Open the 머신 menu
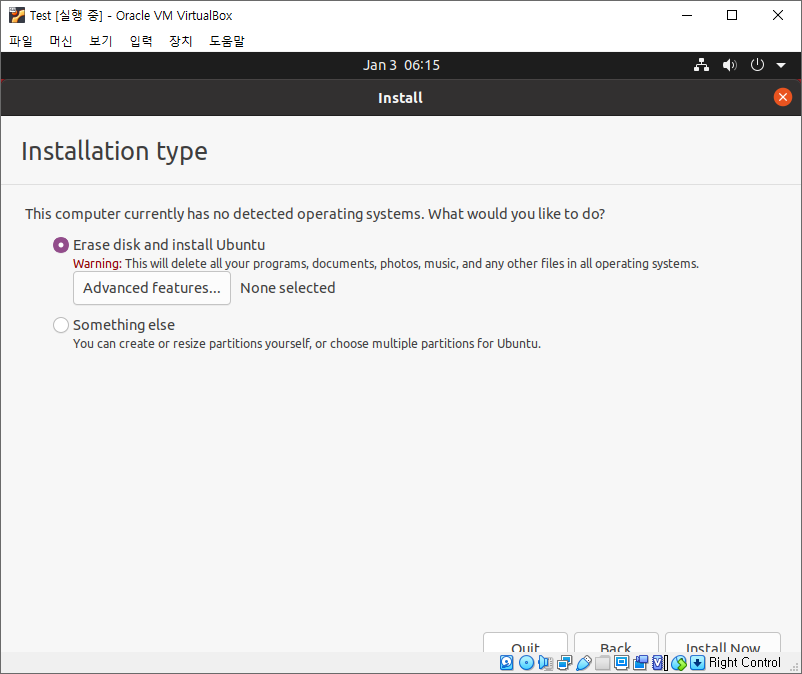Image resolution: width=802 pixels, height=674 pixels. click(x=61, y=41)
